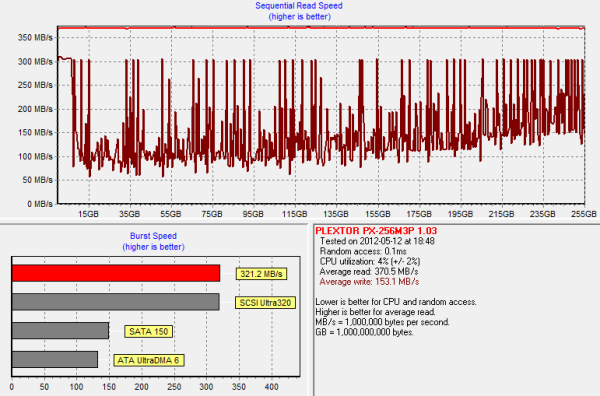Click the Random access: 0.1ms line
This screenshot has height=396, width=600.
(x=363, y=251)
